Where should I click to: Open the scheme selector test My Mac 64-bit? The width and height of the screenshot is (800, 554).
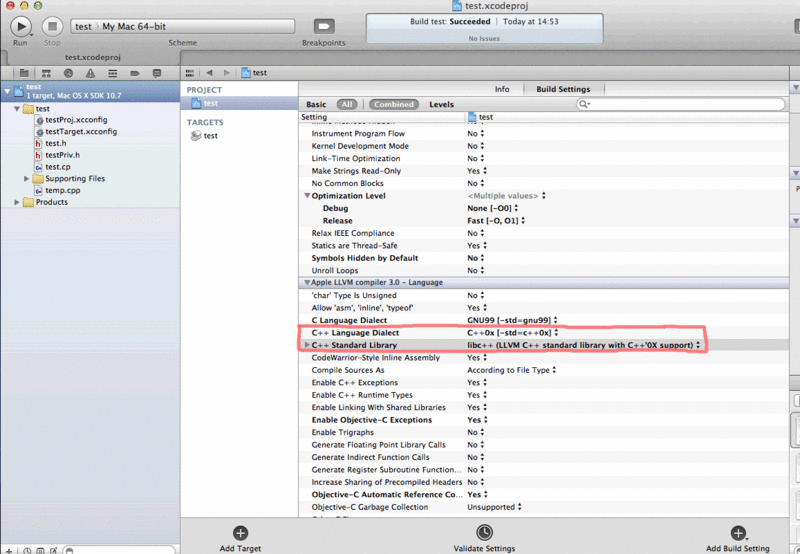pos(183,27)
